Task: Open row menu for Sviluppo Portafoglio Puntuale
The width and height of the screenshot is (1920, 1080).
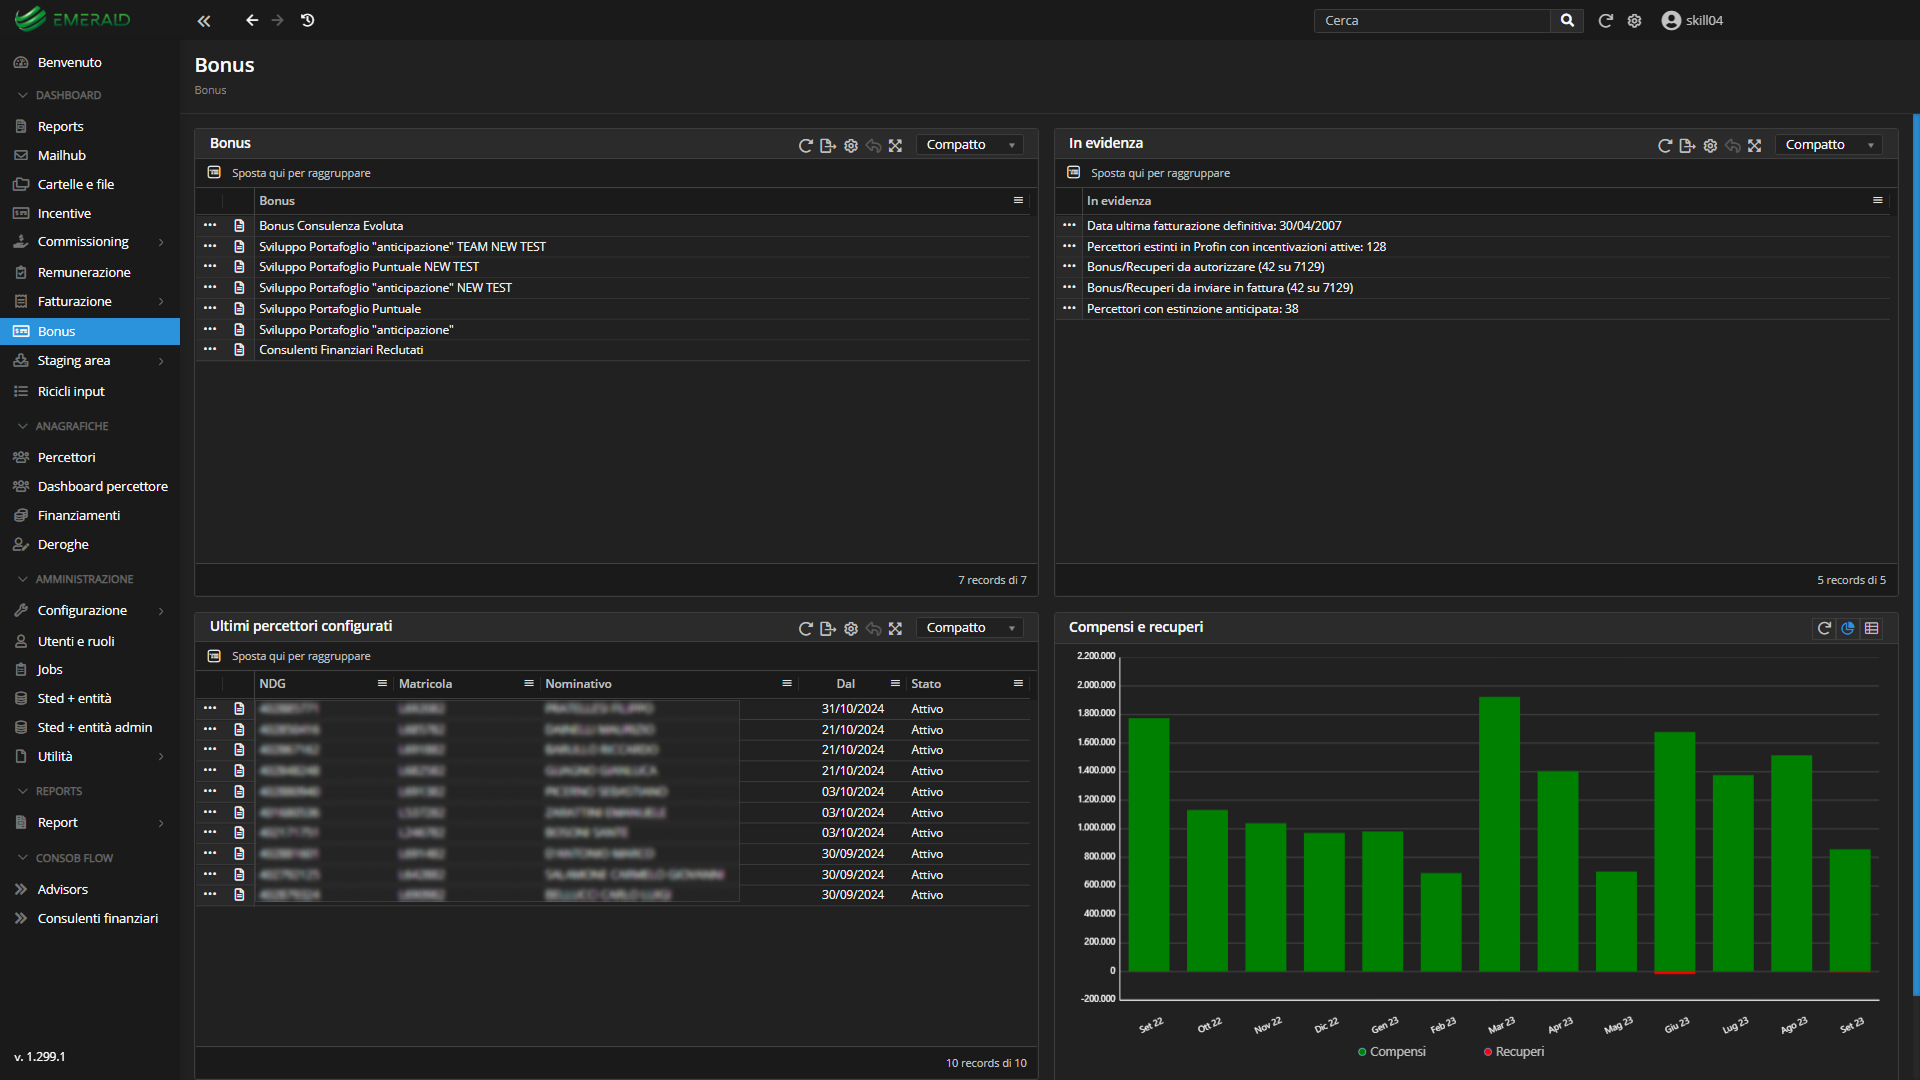Action: click(210, 308)
